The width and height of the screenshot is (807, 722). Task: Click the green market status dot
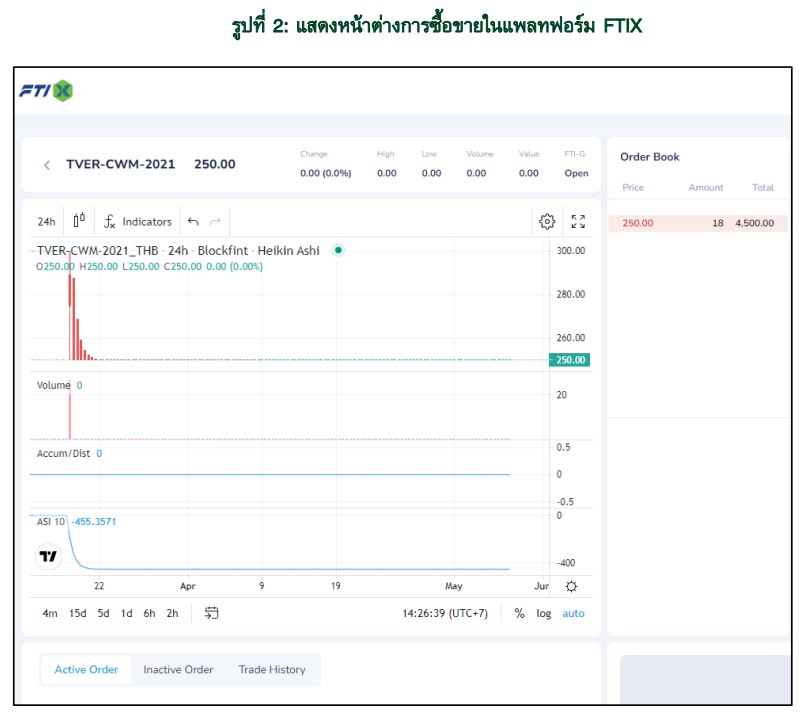(x=338, y=251)
